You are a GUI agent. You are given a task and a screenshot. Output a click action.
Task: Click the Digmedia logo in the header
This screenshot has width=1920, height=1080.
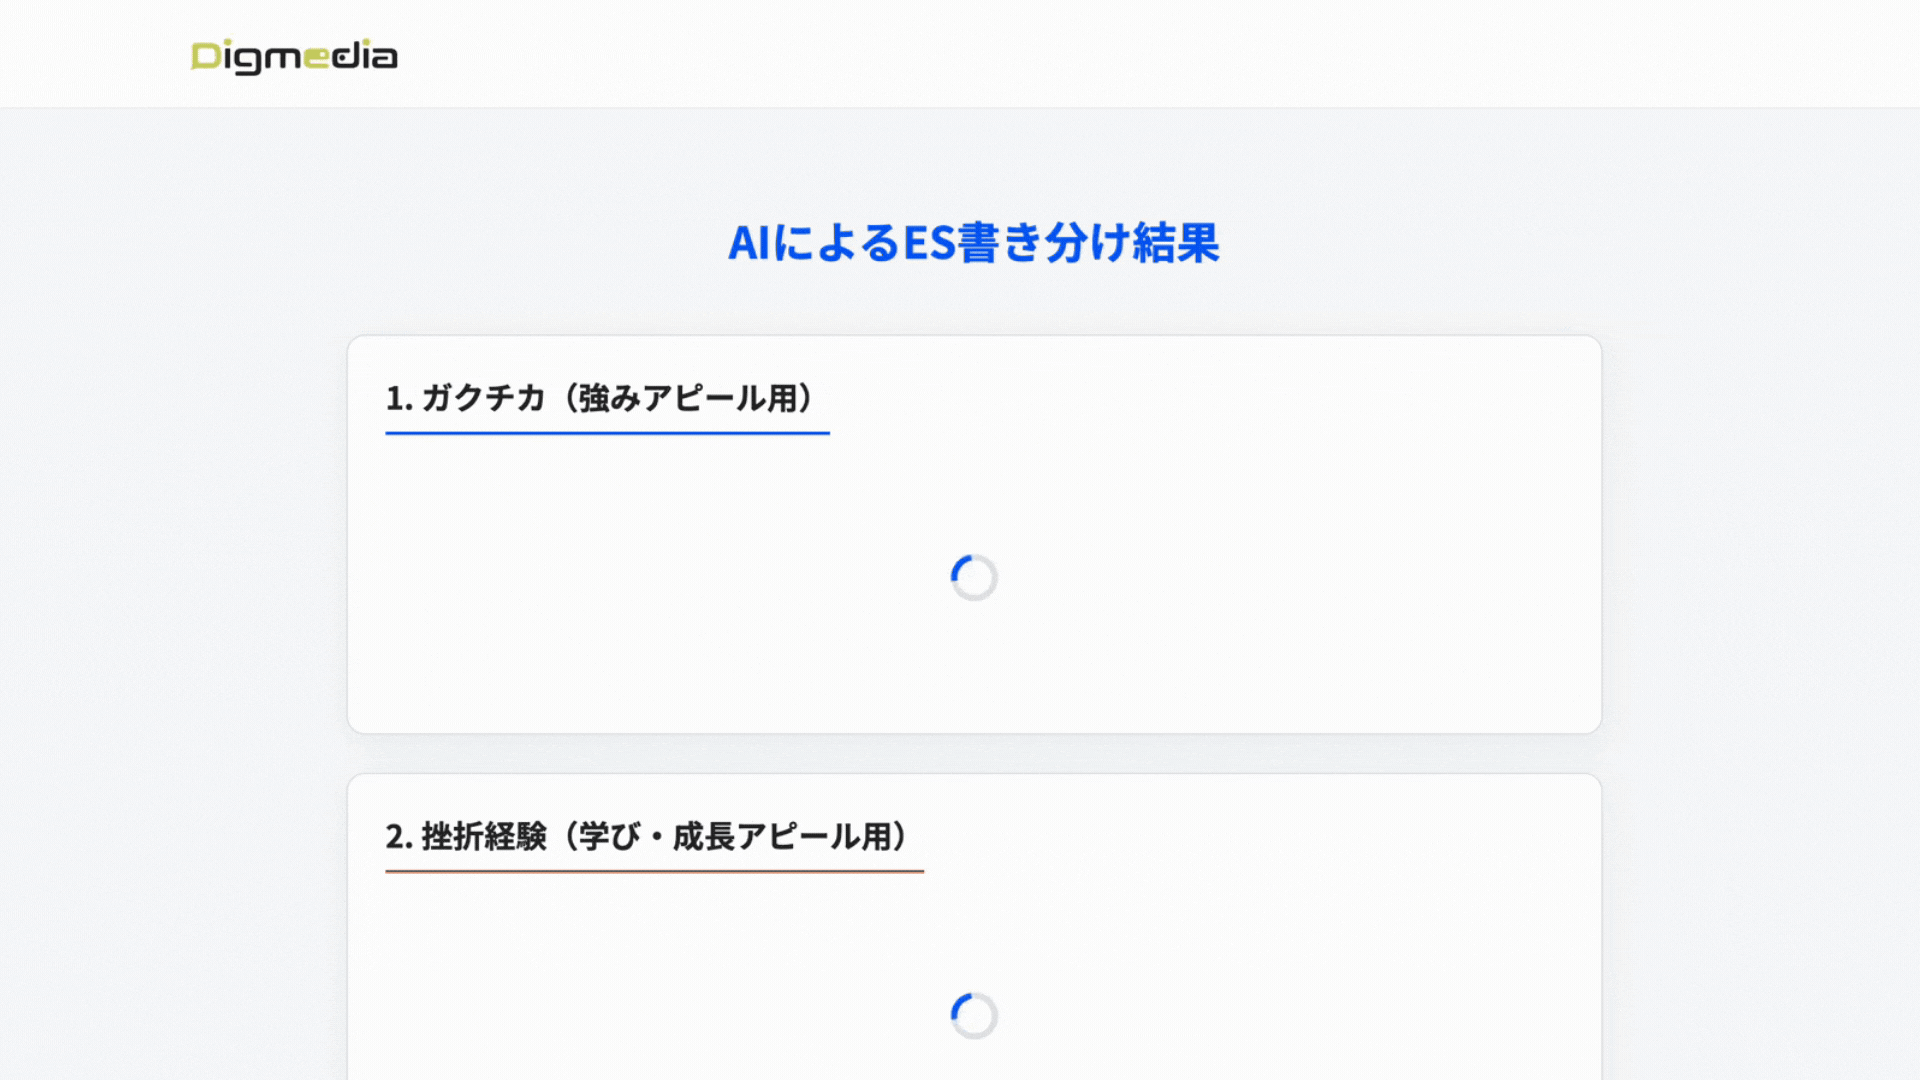pyautogui.click(x=293, y=56)
